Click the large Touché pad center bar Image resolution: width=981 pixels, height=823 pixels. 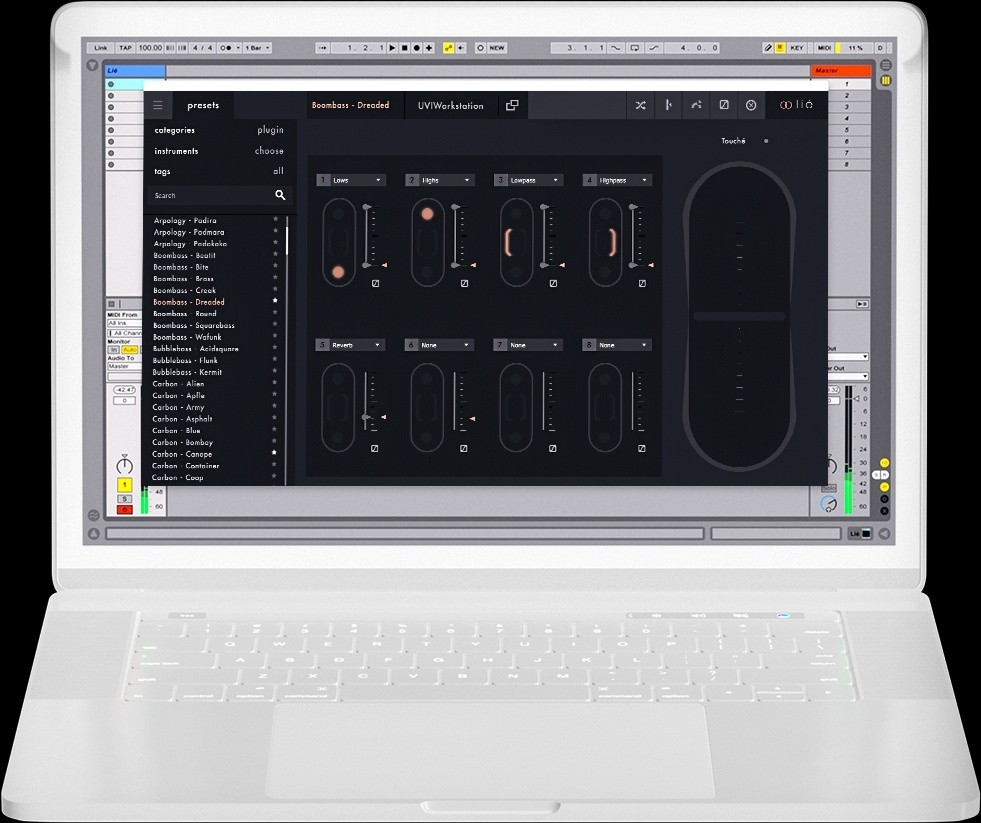click(x=739, y=317)
